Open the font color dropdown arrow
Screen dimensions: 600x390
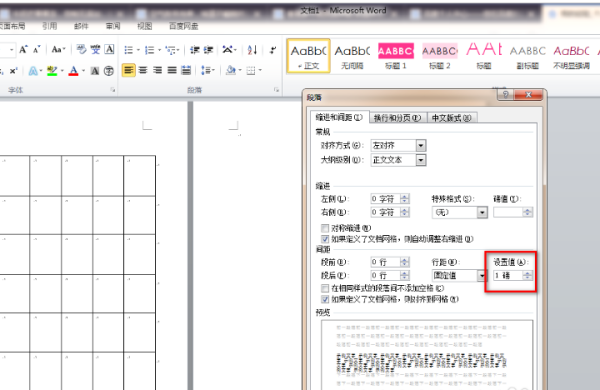point(83,71)
